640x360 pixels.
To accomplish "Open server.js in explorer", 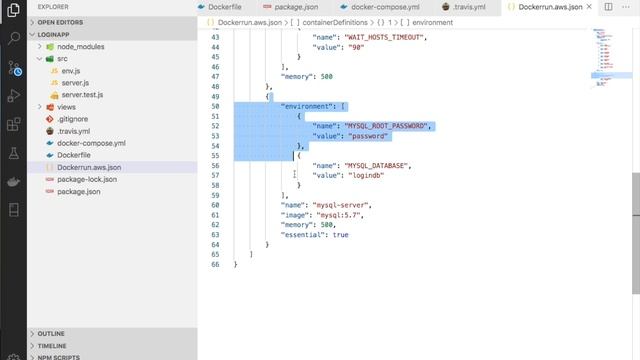I will click(75, 83).
